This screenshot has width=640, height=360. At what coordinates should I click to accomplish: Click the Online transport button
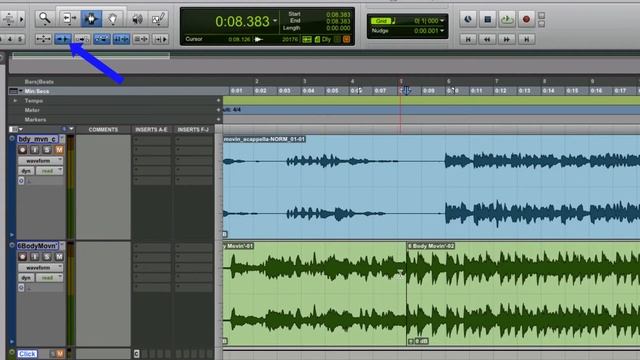[x=468, y=19]
